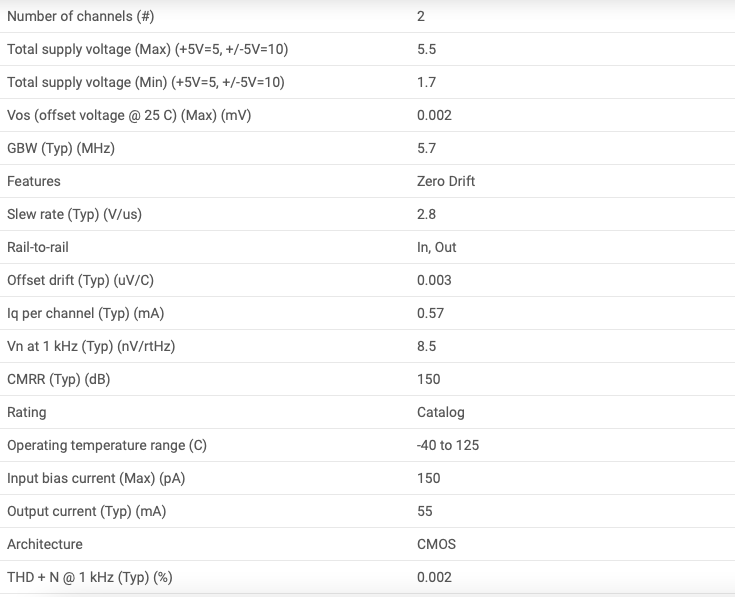This screenshot has width=735, height=597.
Task: Select the Vos offset voltage parameter label
Action: point(129,115)
